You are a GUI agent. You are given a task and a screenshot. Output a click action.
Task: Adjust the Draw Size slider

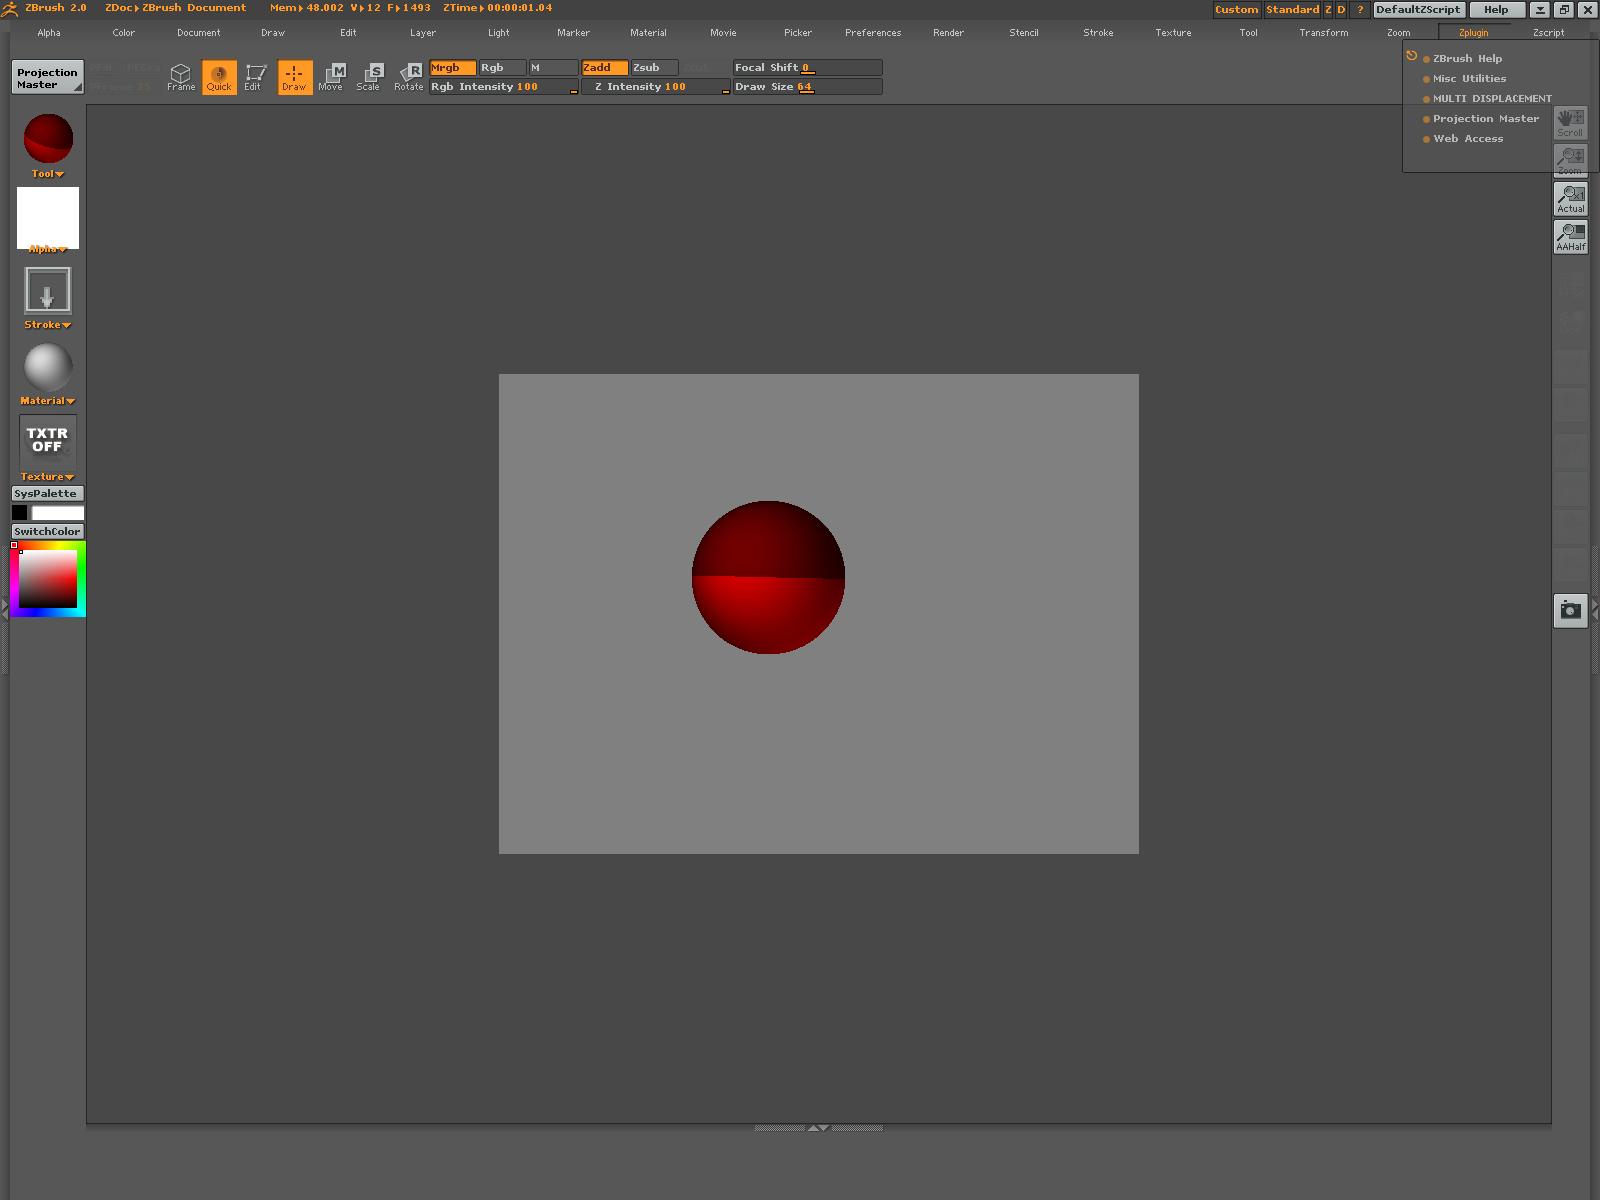point(807,87)
